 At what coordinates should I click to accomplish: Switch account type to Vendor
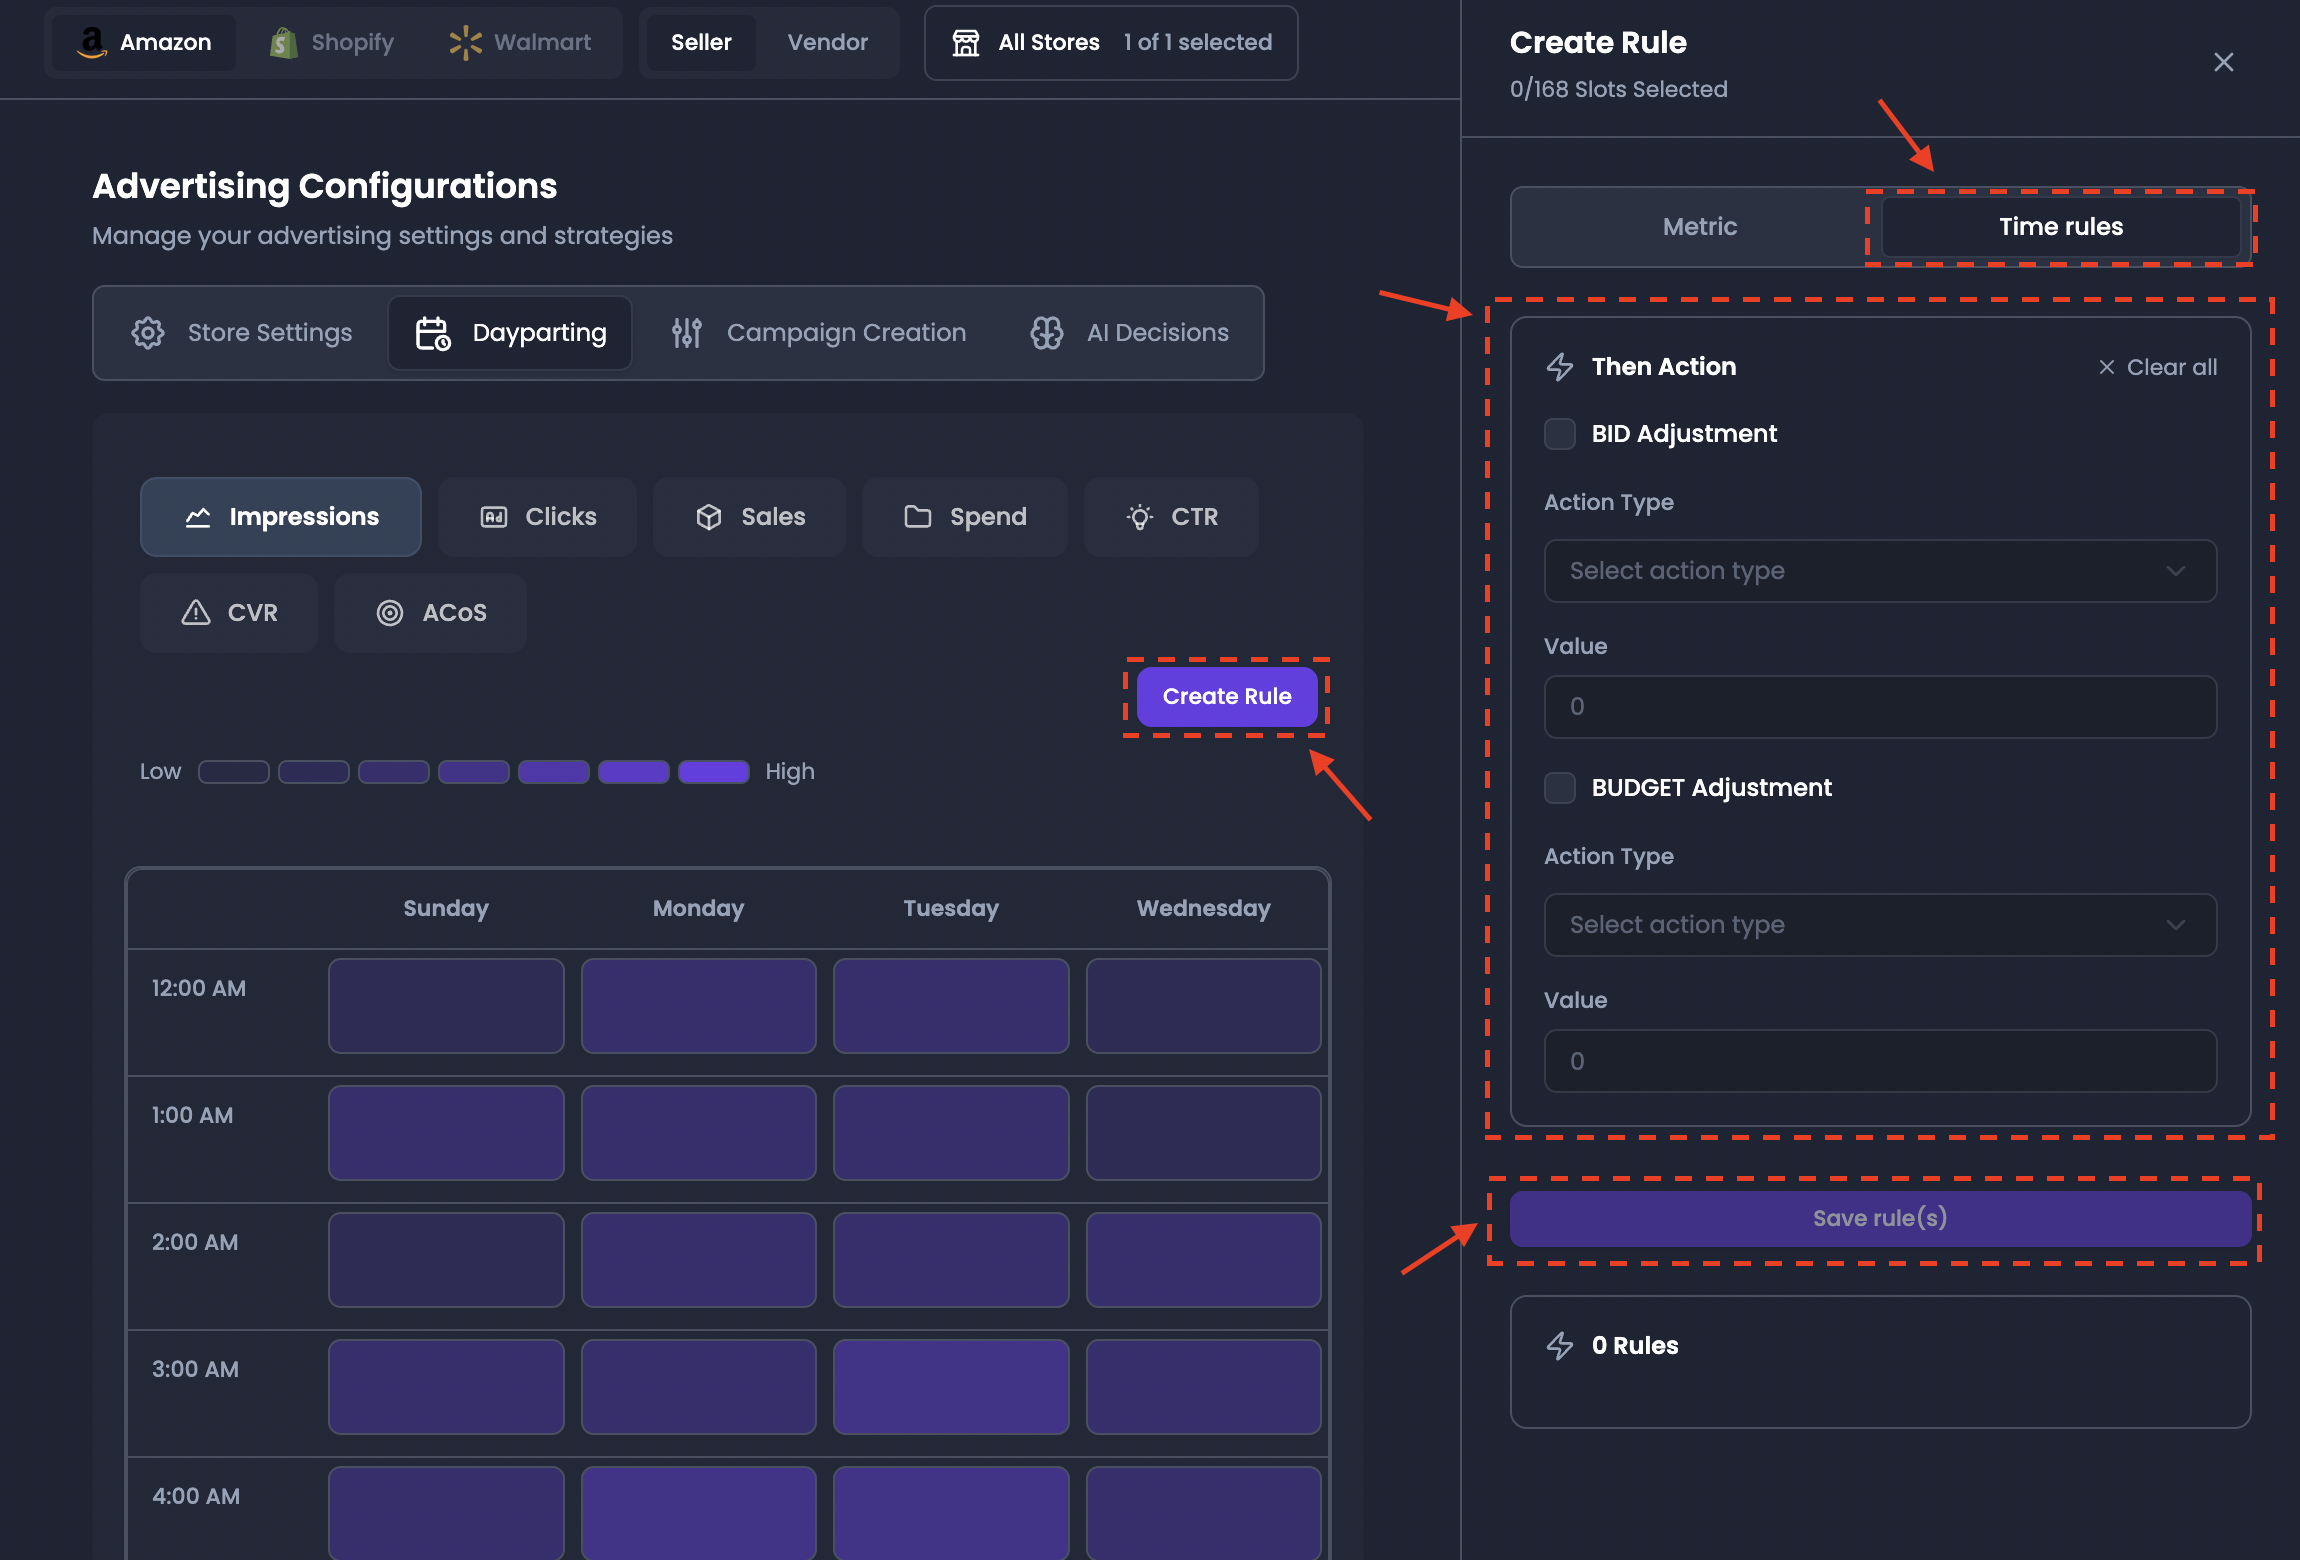pyautogui.click(x=827, y=42)
